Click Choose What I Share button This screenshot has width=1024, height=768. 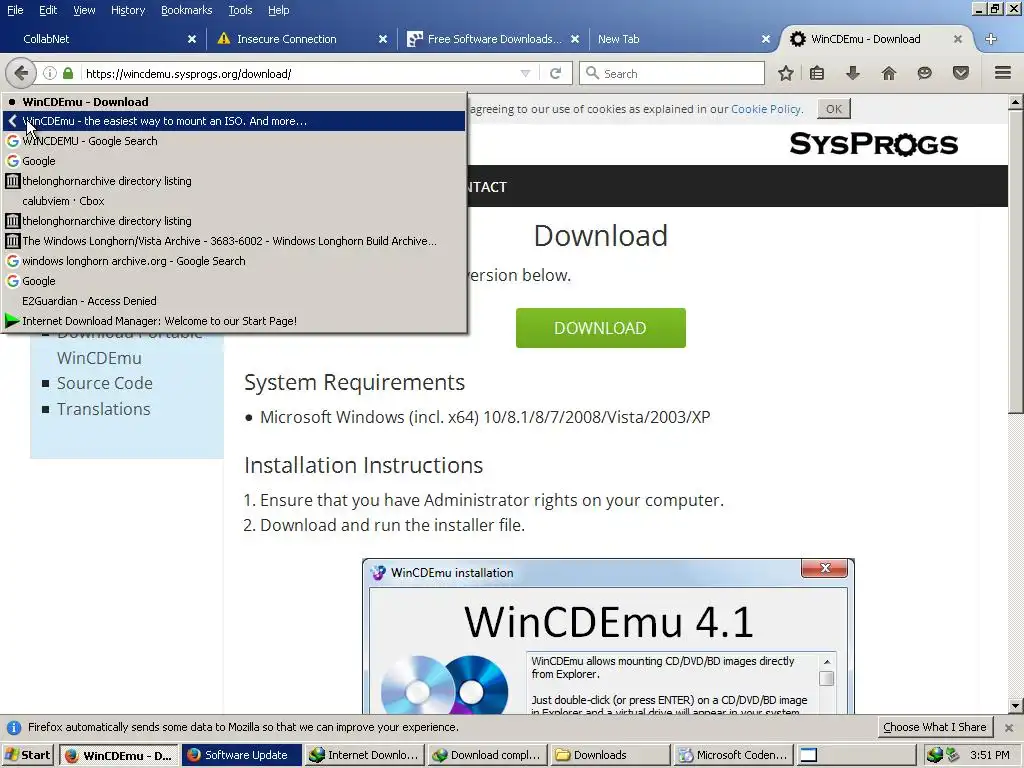(935, 728)
